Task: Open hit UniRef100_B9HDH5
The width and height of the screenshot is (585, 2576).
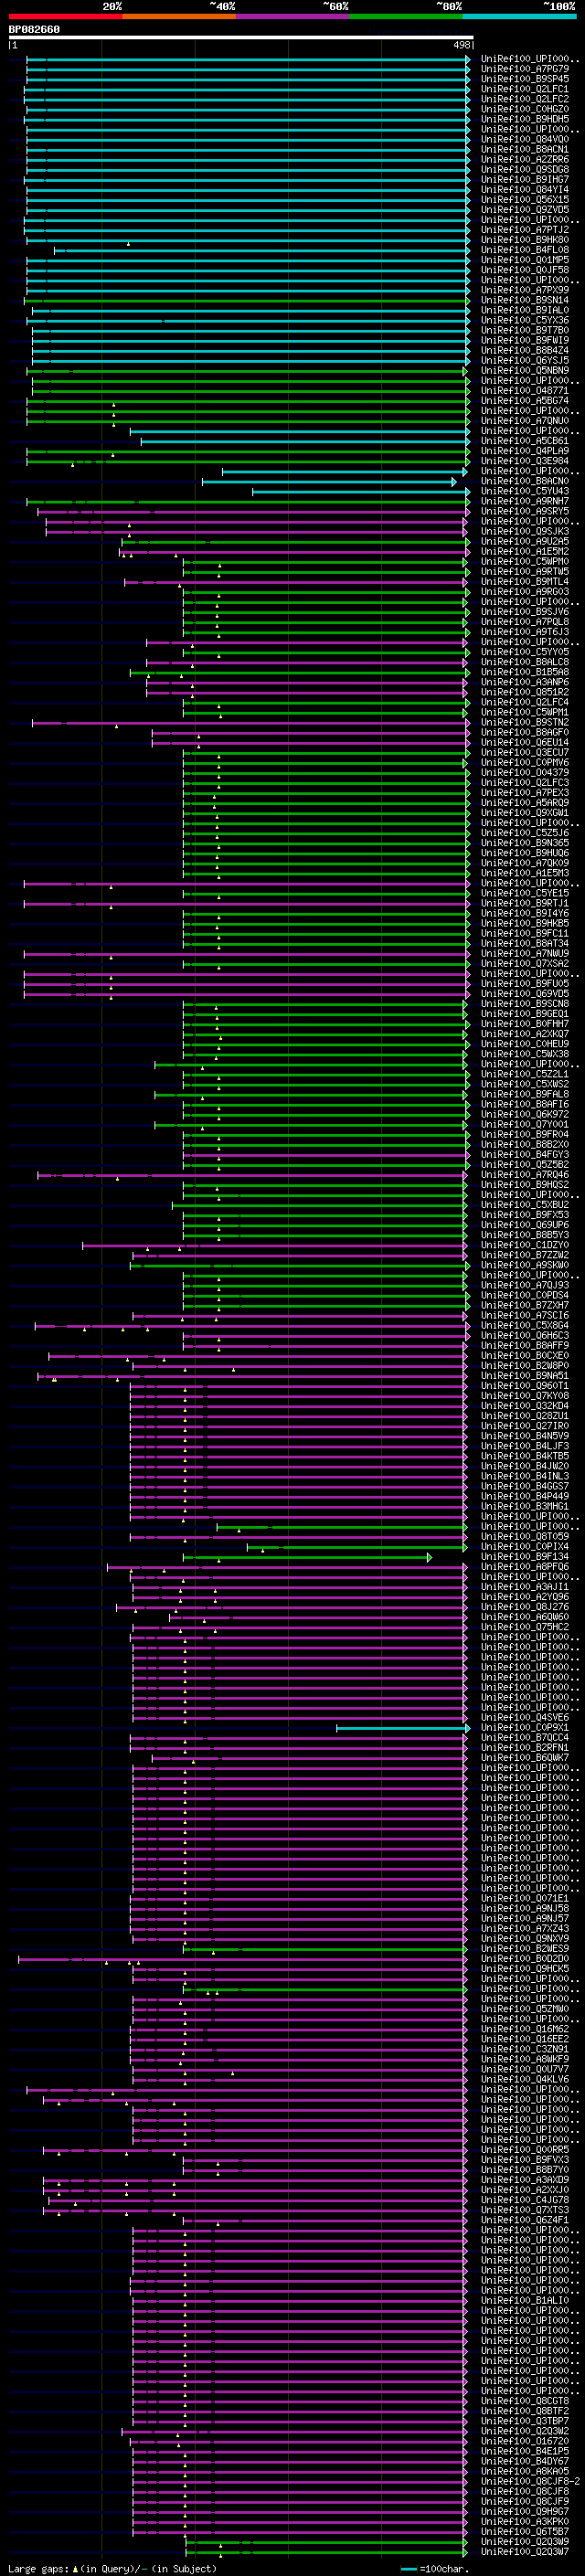Action: pos(525,119)
